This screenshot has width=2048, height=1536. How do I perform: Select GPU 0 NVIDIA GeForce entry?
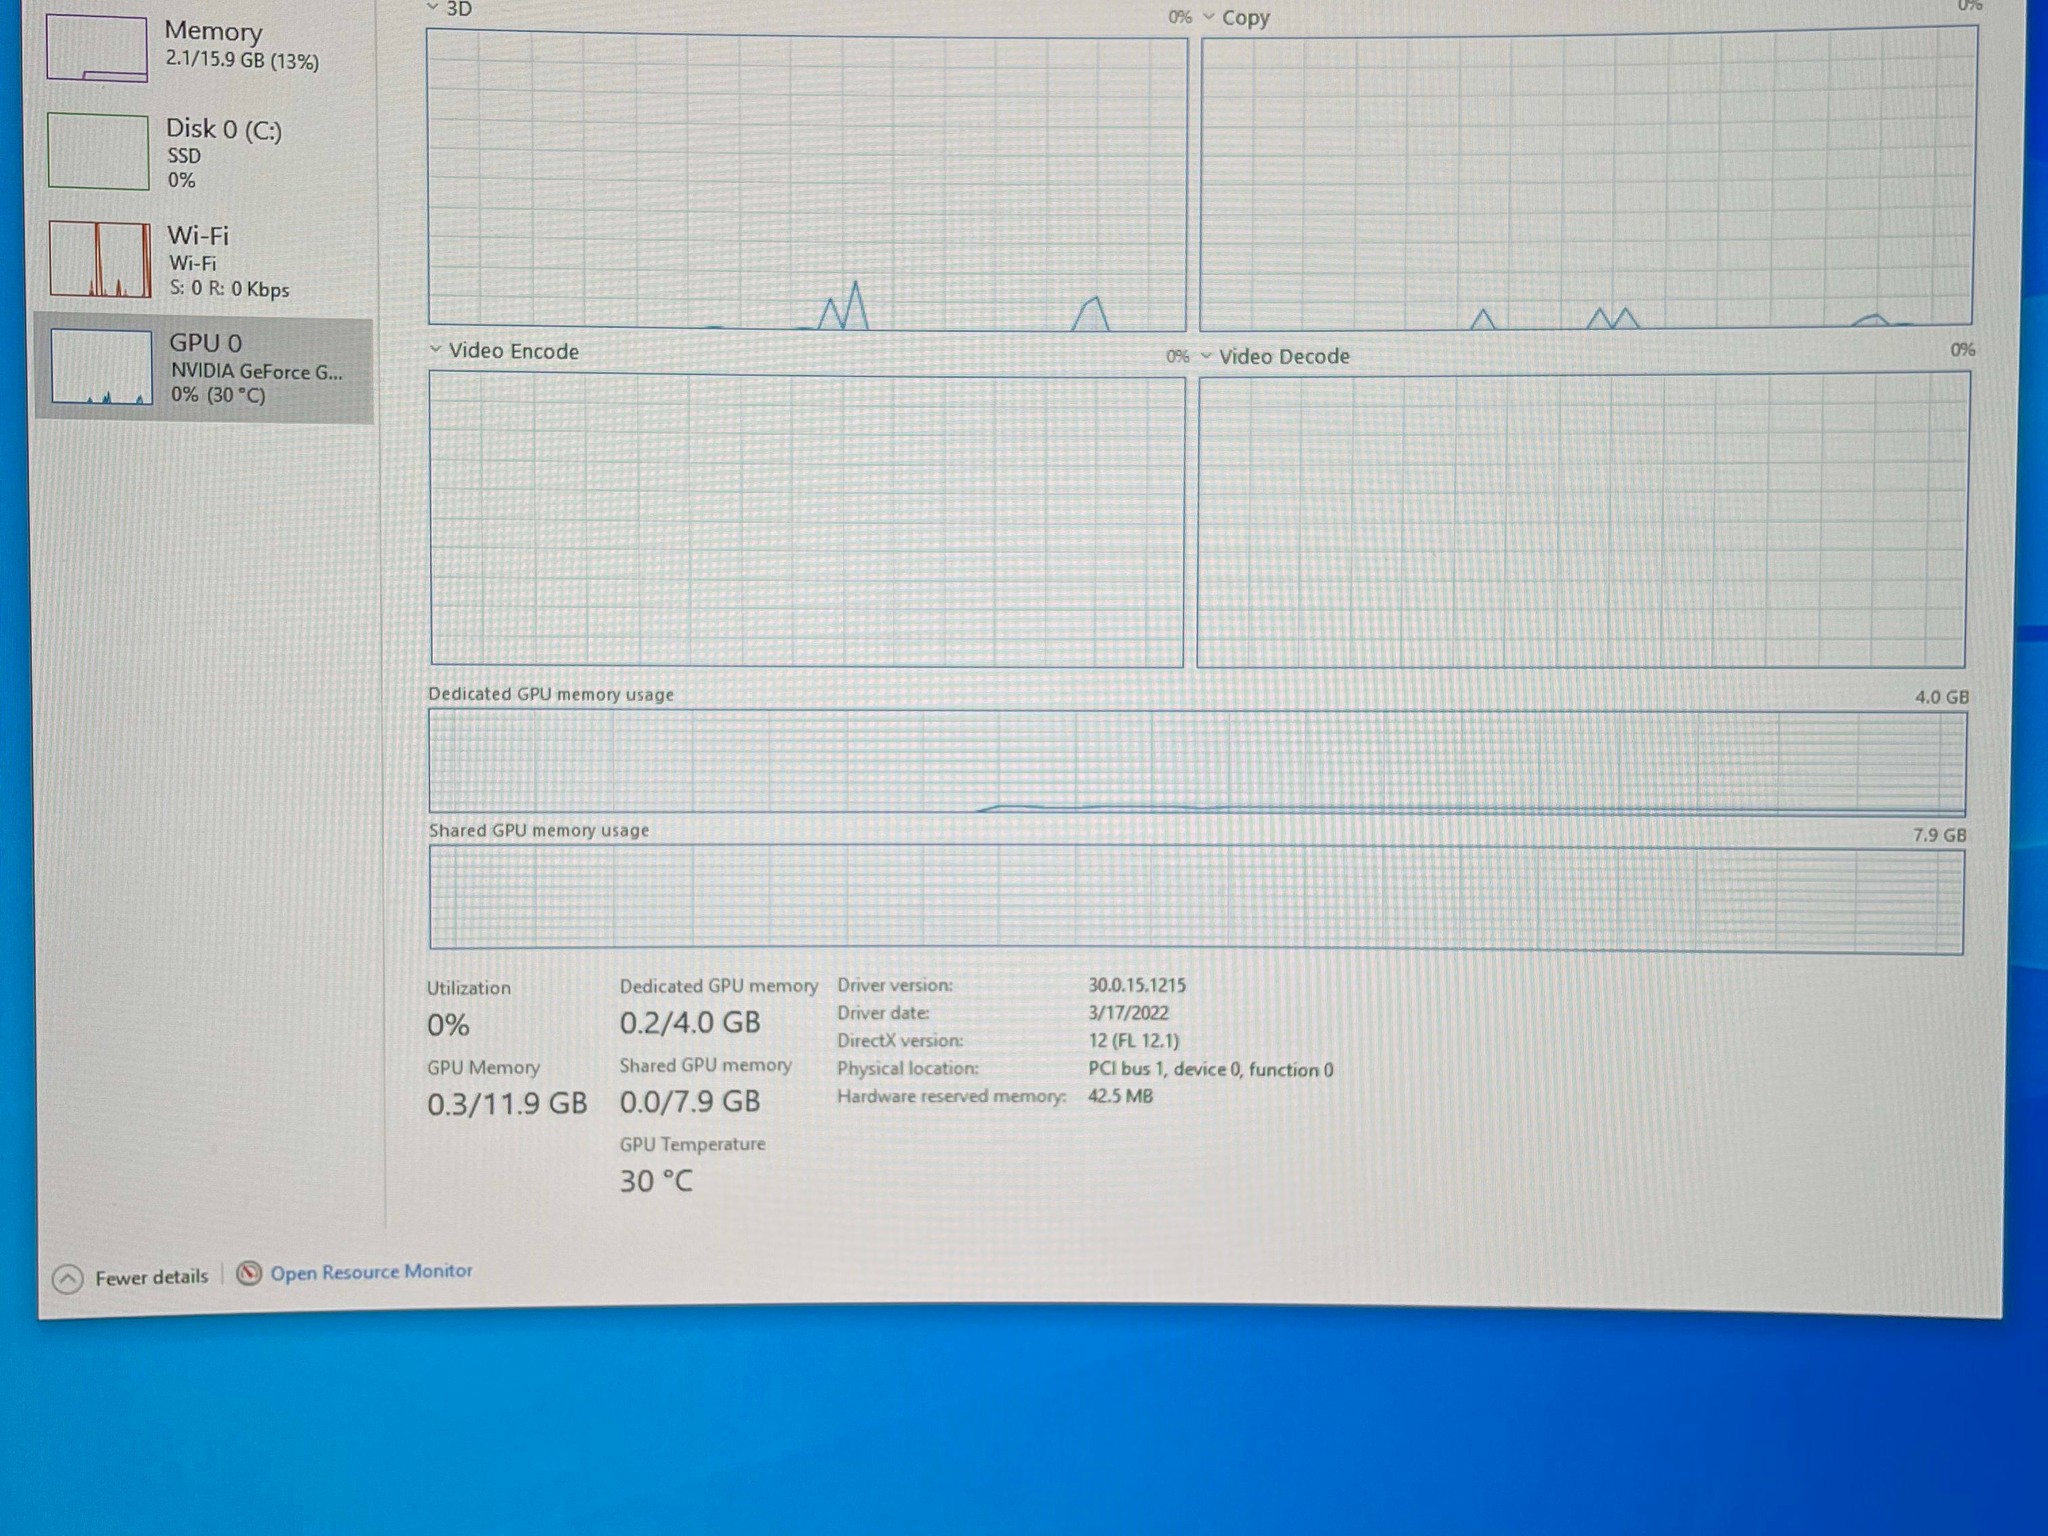click(x=205, y=369)
